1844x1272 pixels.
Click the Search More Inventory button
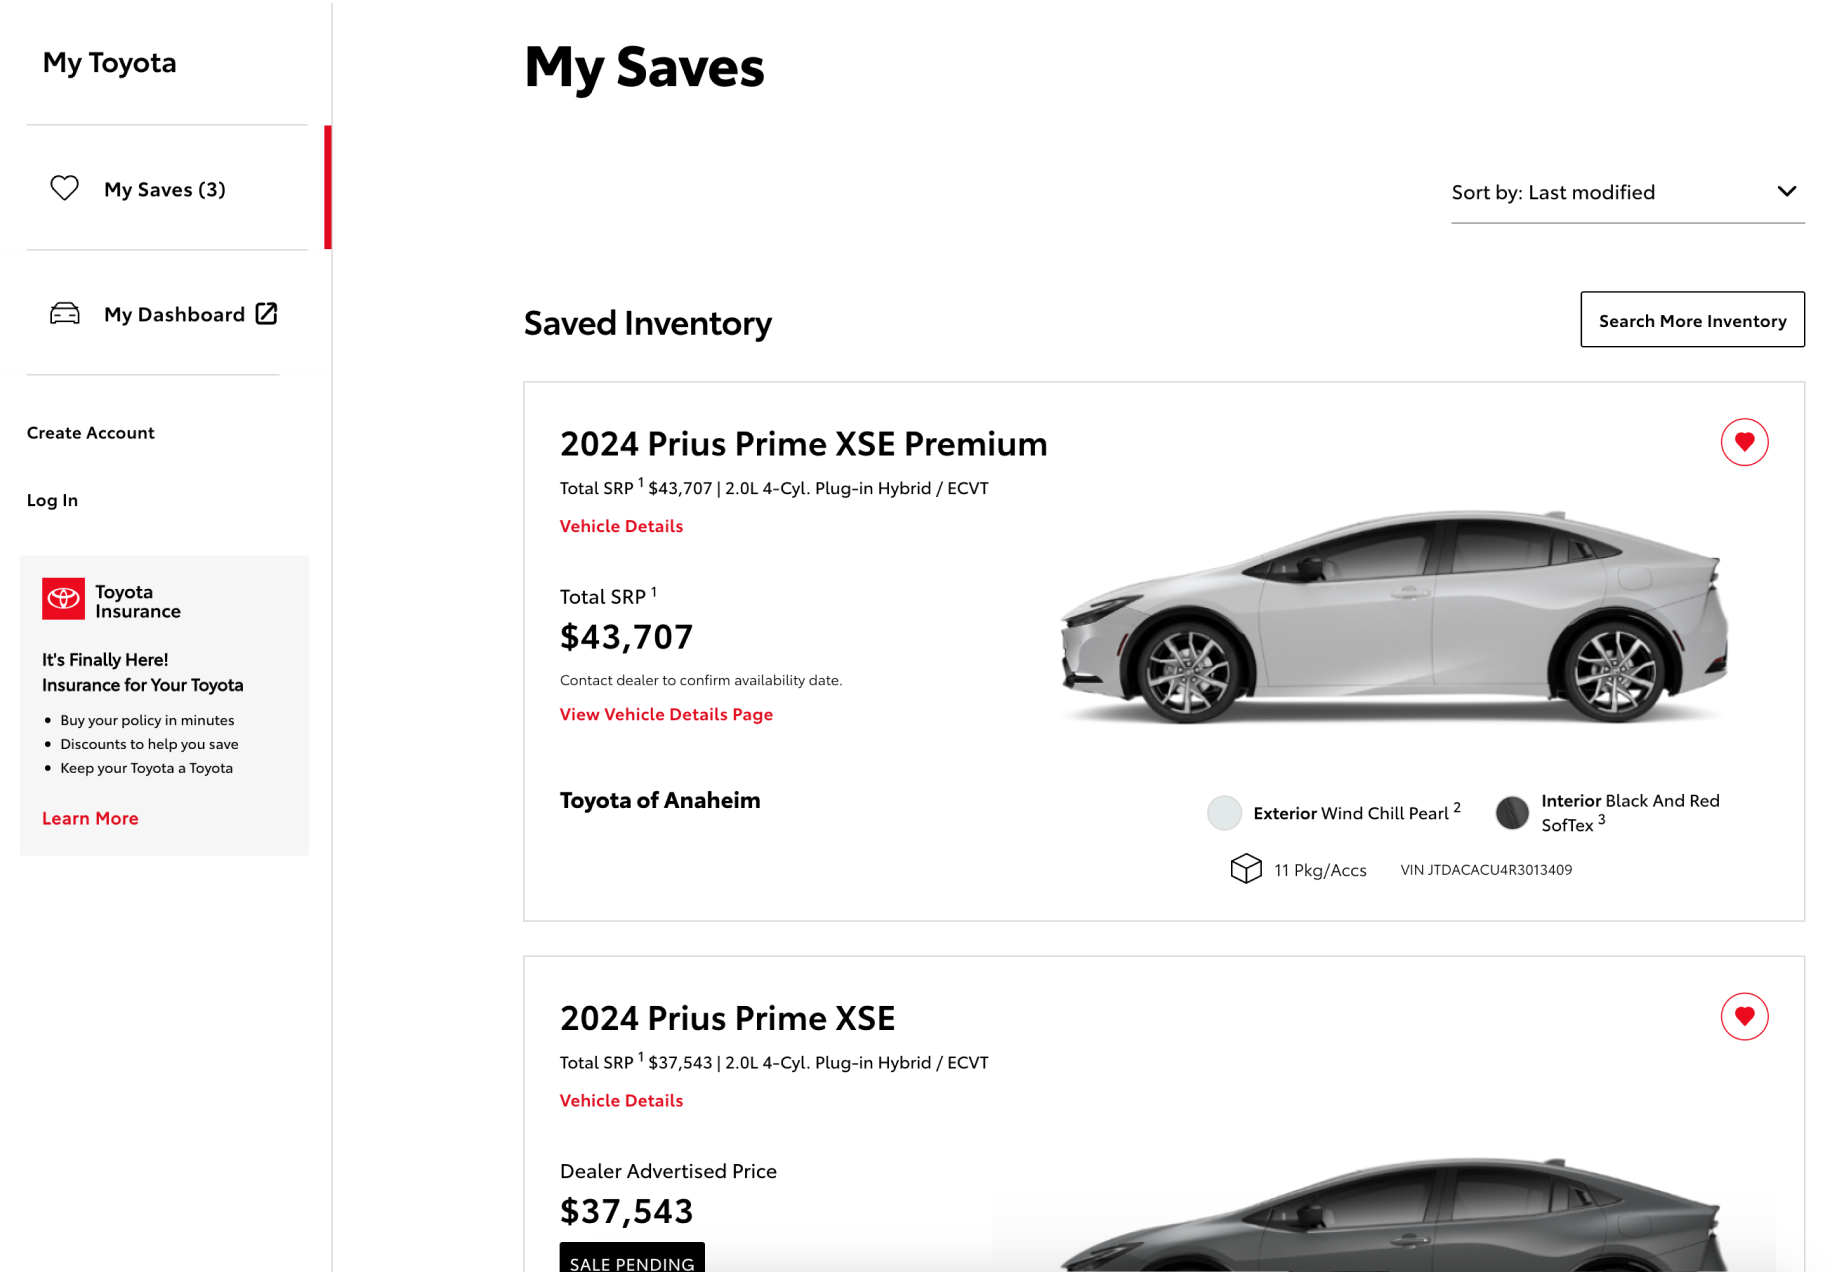pos(1692,320)
